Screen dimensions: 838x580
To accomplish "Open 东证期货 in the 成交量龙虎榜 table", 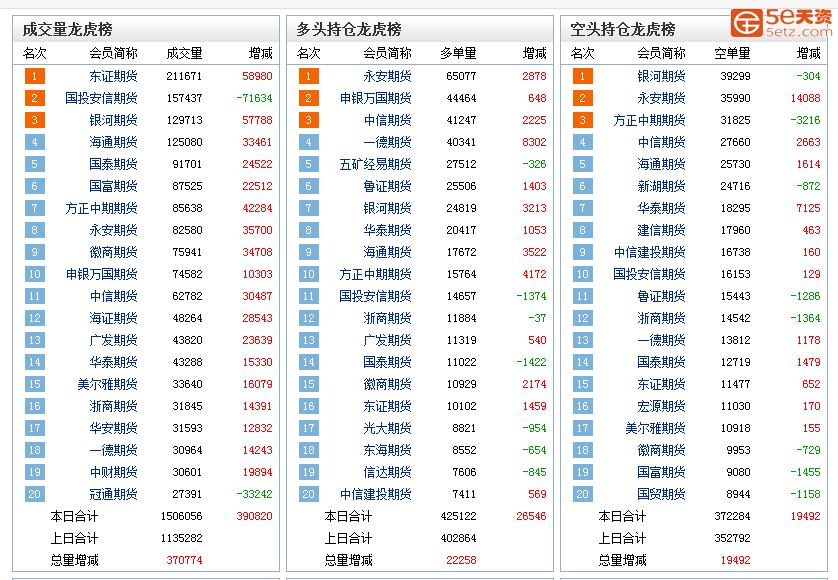I will click(x=113, y=76).
